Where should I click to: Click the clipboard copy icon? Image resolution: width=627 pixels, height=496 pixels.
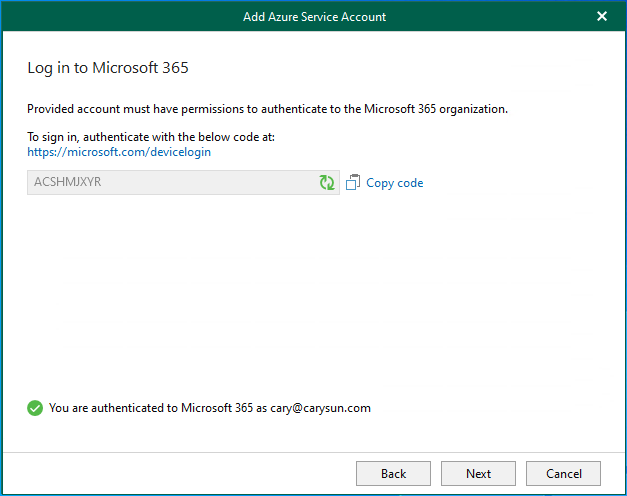352,183
